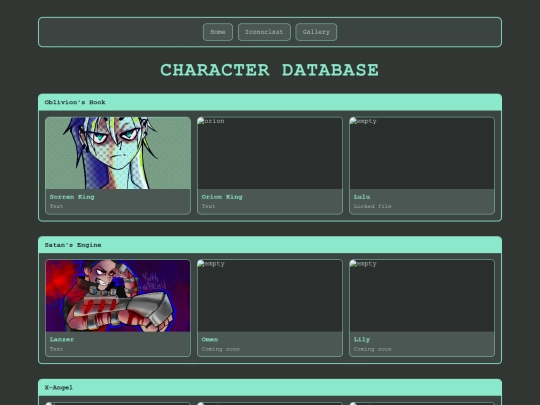The width and height of the screenshot is (540, 405).
Task: Click the broken image icon on Lily card
Action: pyautogui.click(x=353, y=264)
